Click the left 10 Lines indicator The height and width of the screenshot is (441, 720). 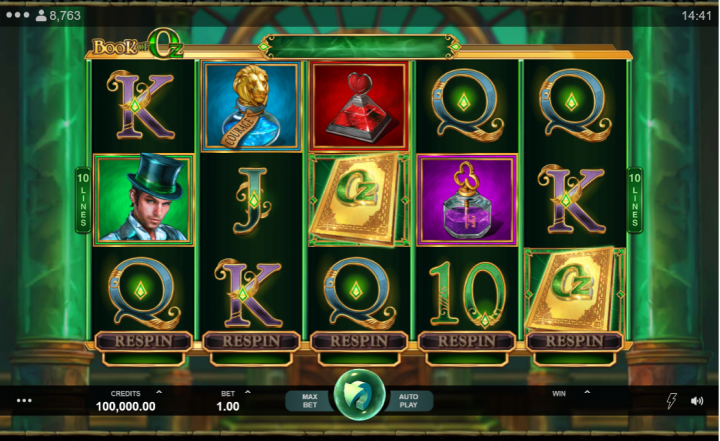(83, 200)
